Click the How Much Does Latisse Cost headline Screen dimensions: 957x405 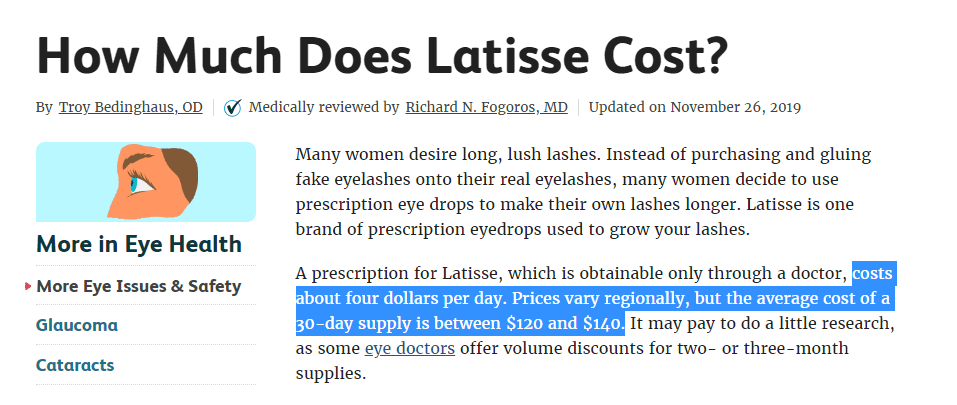click(383, 54)
